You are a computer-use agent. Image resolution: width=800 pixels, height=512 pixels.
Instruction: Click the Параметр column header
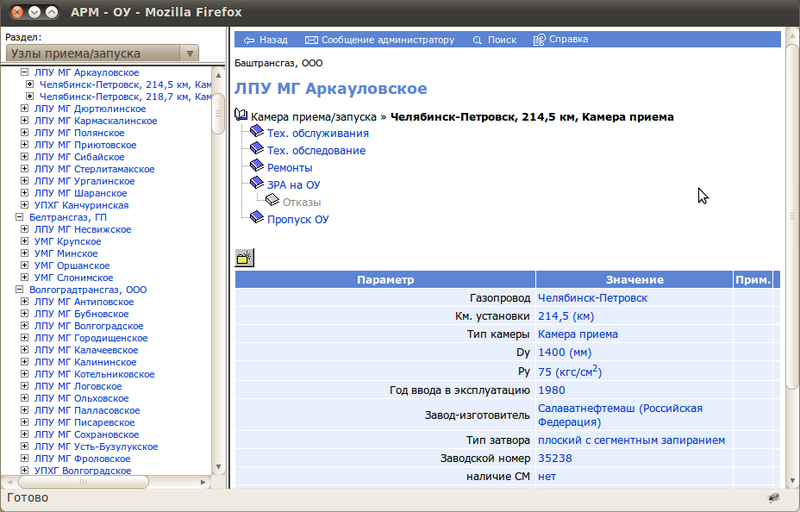click(x=385, y=279)
